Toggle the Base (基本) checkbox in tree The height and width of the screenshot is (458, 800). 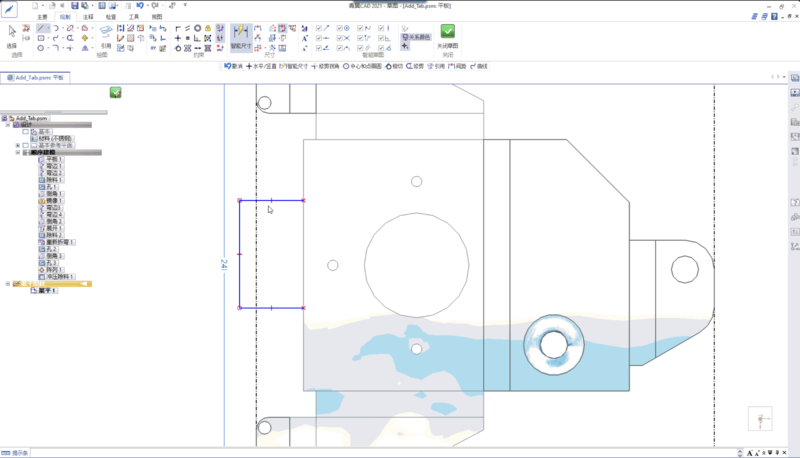click(26, 131)
